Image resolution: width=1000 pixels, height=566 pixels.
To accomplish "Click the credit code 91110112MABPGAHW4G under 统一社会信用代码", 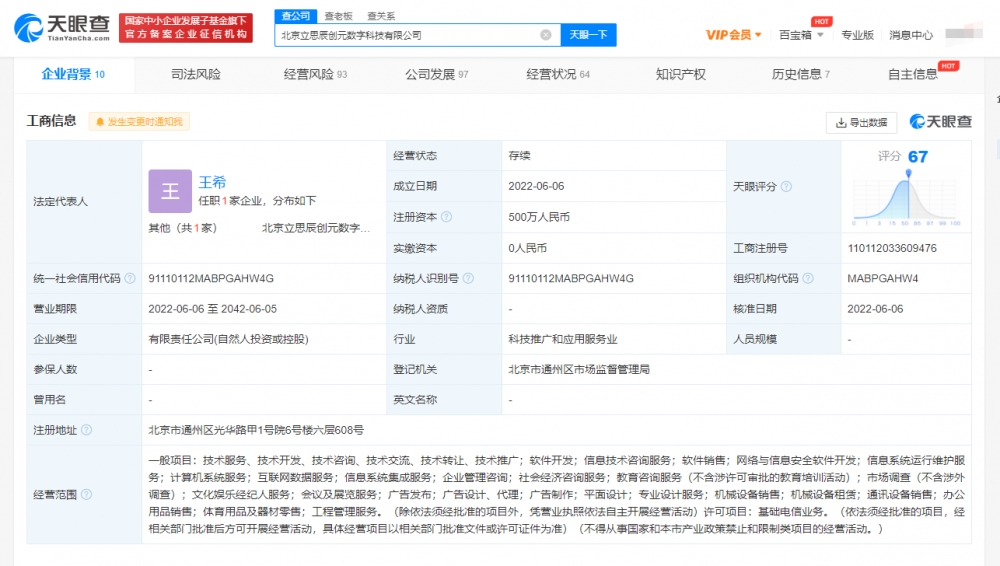I will pos(211,278).
